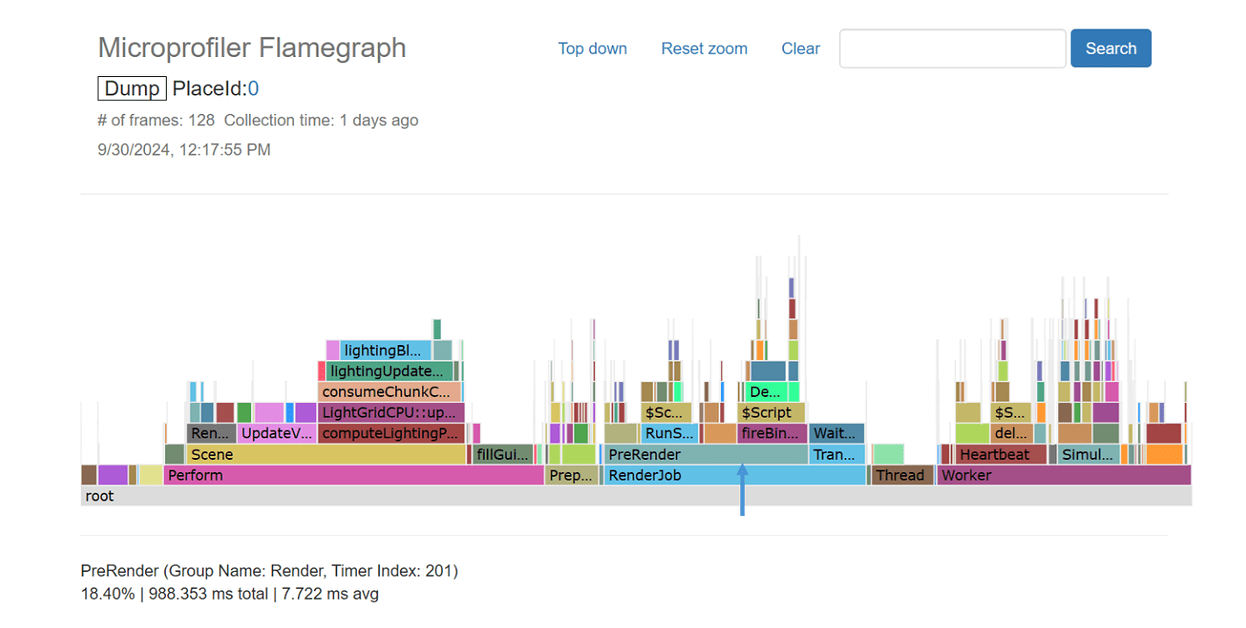Image resolution: width=1246 pixels, height=628 pixels.
Task: Click Reset zoom to restore the flamegraph
Action: coord(704,48)
